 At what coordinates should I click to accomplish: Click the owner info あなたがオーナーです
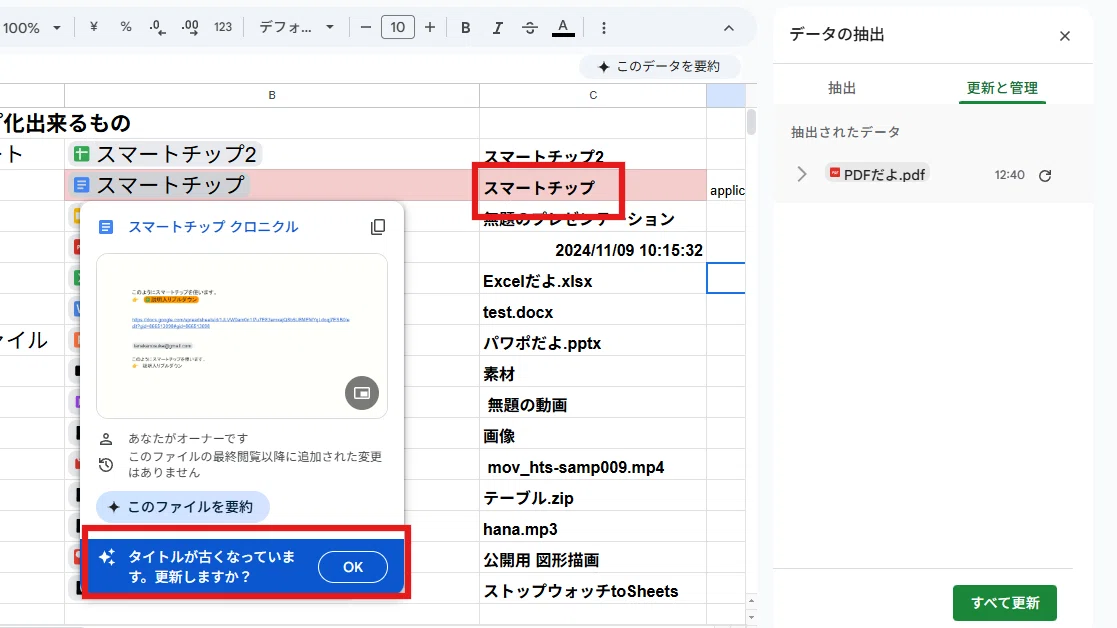pos(188,438)
